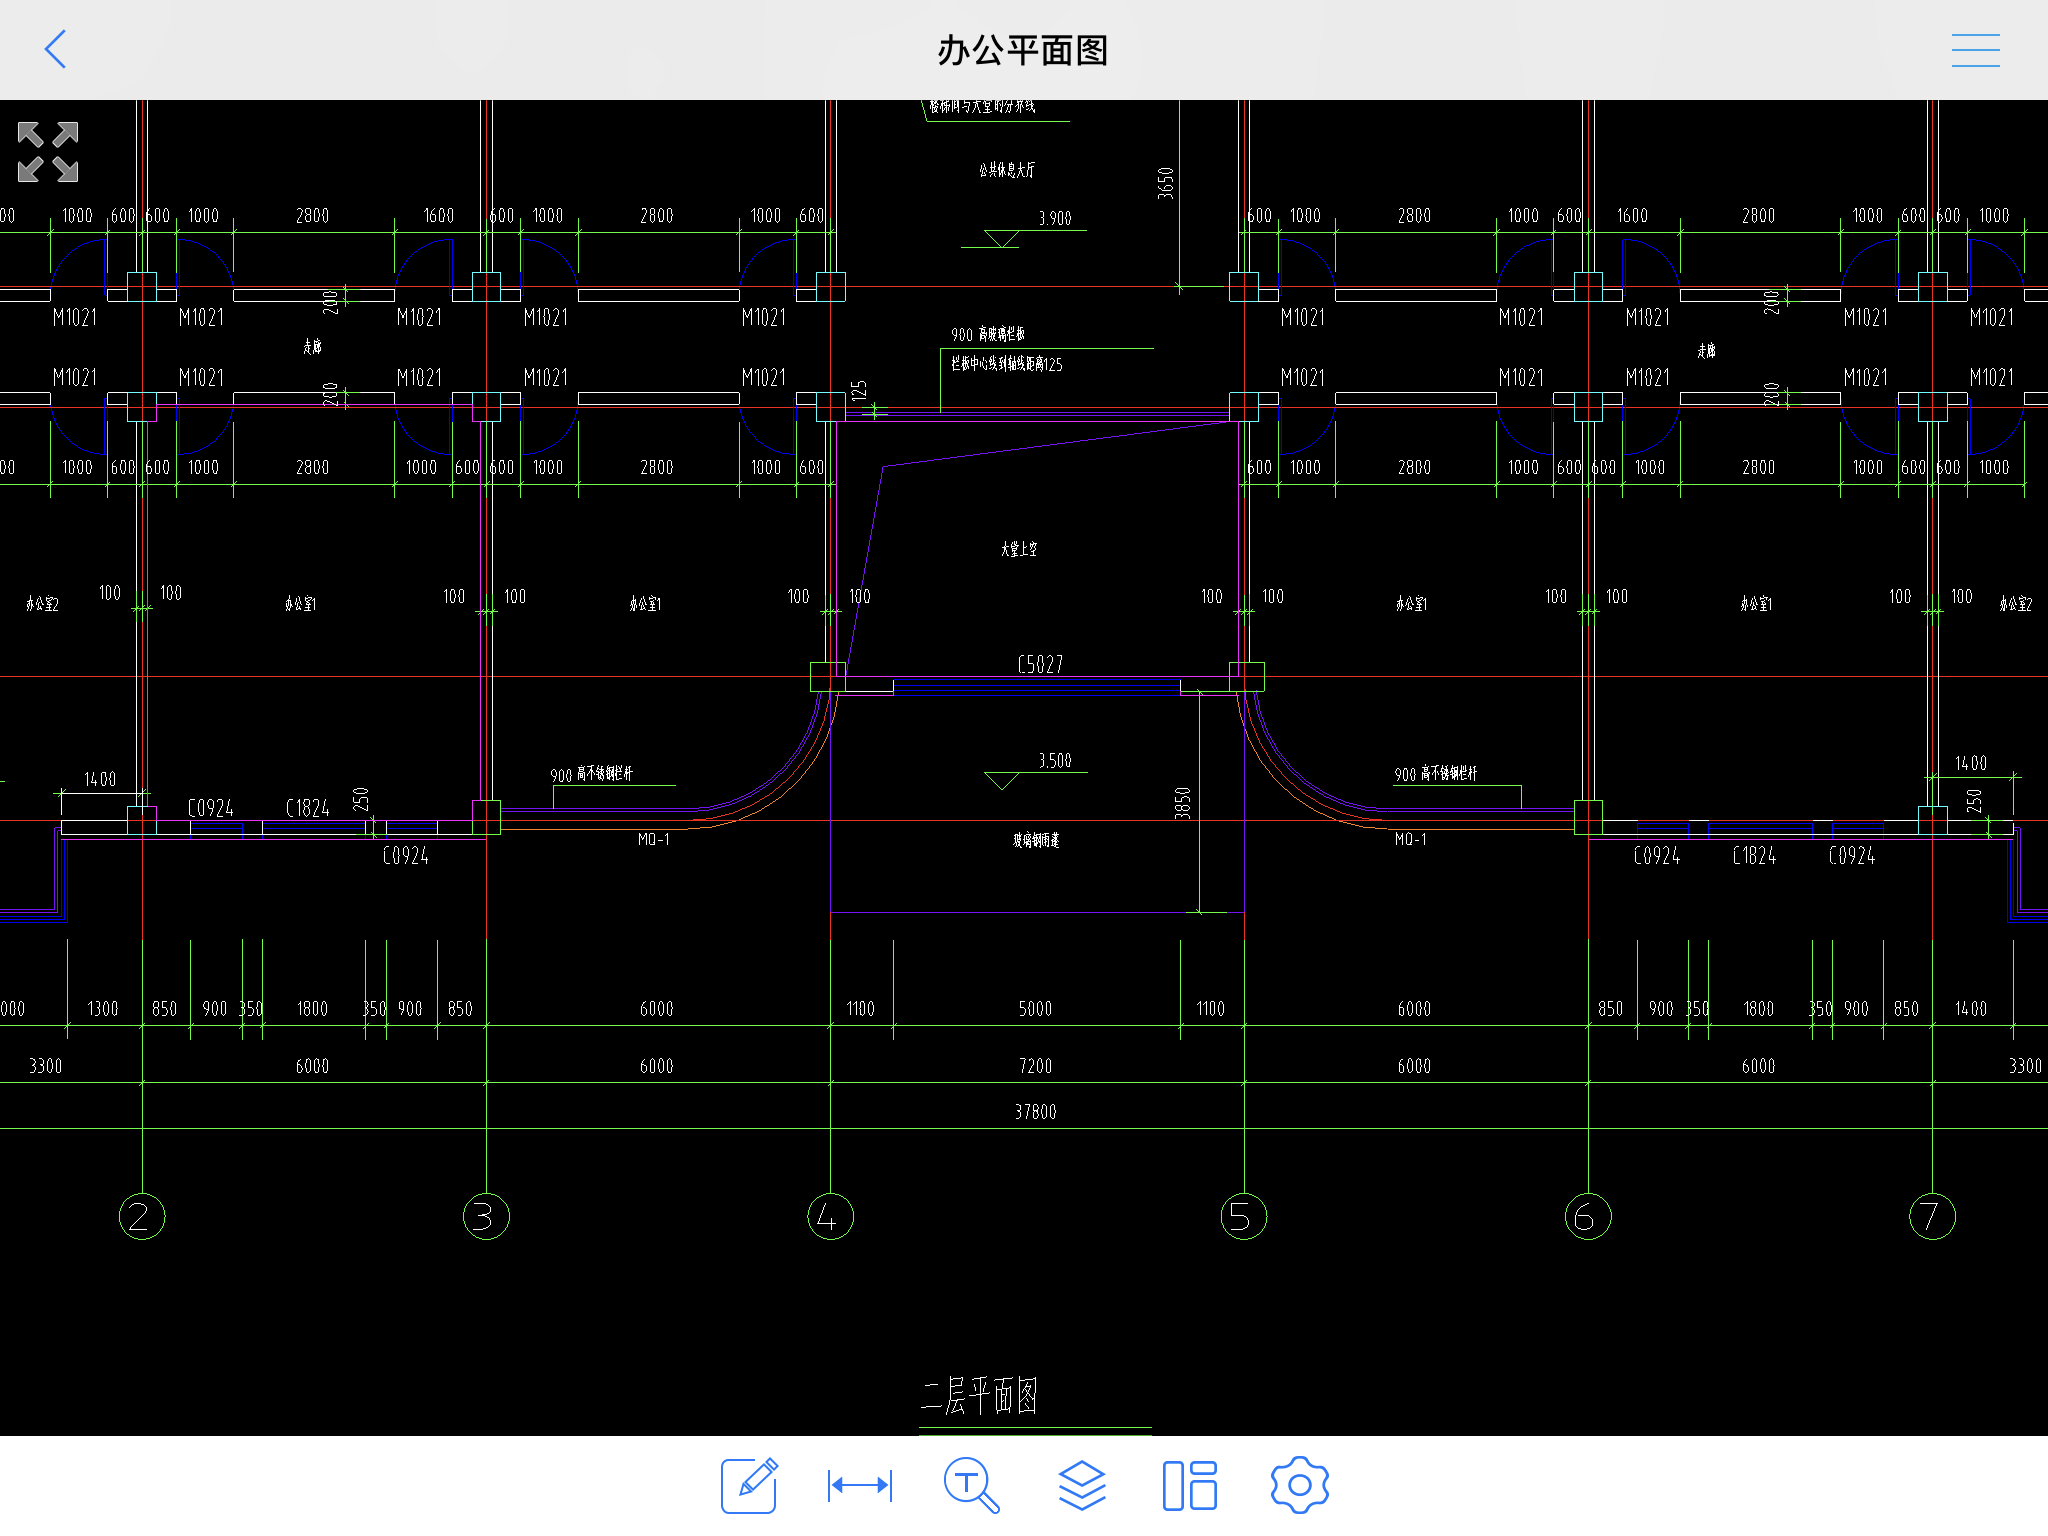
Task: Select the right 走廊 corridor label
Action: [1706, 350]
